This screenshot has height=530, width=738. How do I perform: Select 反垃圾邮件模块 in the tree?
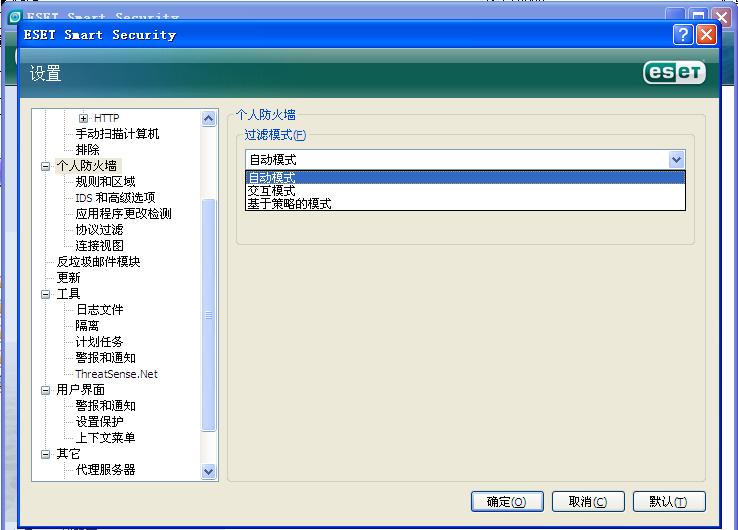(98, 262)
